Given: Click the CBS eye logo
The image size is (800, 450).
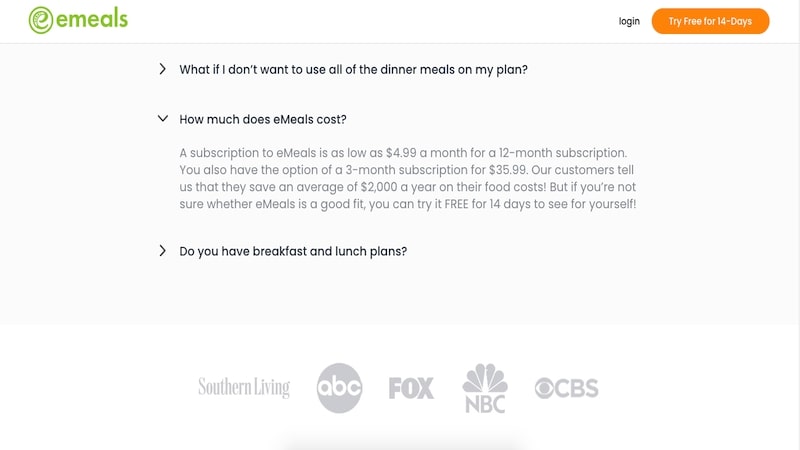Looking at the screenshot, I should click(566, 388).
